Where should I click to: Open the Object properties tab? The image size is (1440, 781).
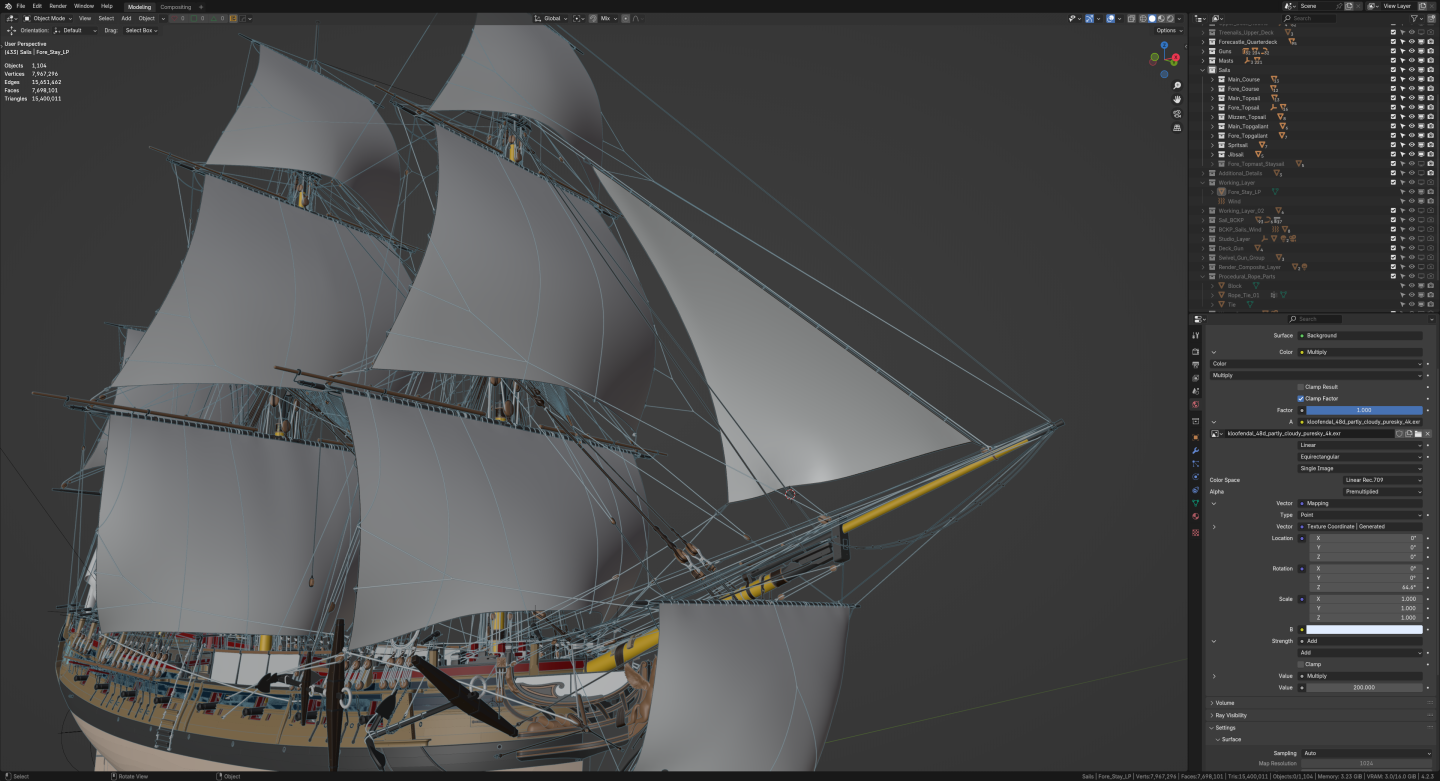[1195, 437]
